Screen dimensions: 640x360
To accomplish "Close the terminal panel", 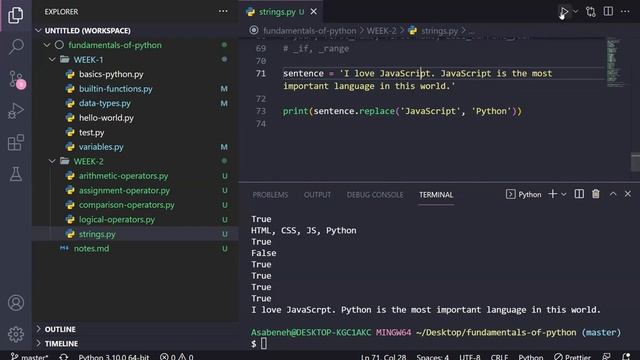I will pos(628,194).
